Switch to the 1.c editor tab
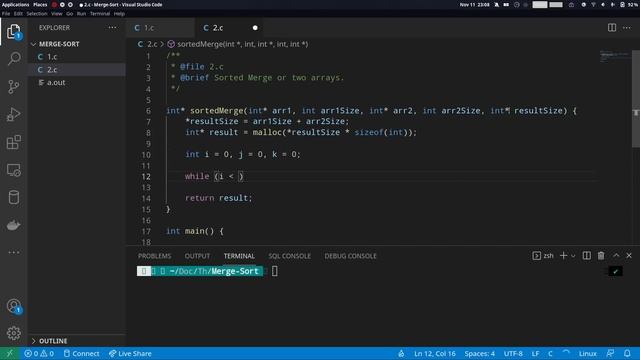640x360 pixels. (x=160, y=28)
